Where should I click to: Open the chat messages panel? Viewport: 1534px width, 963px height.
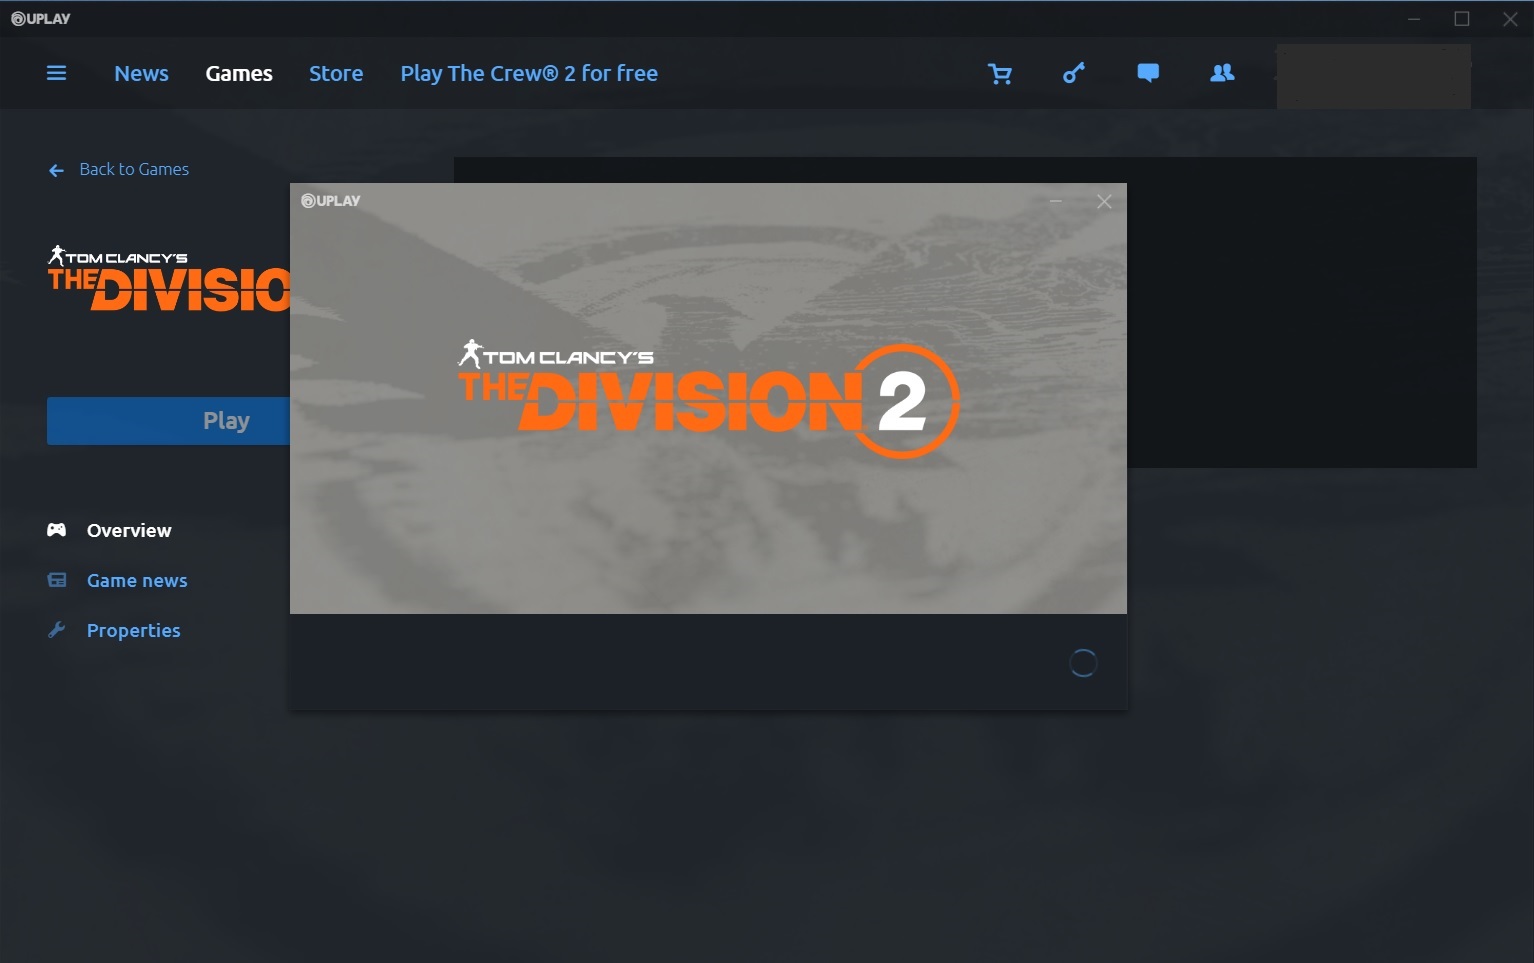1147,73
